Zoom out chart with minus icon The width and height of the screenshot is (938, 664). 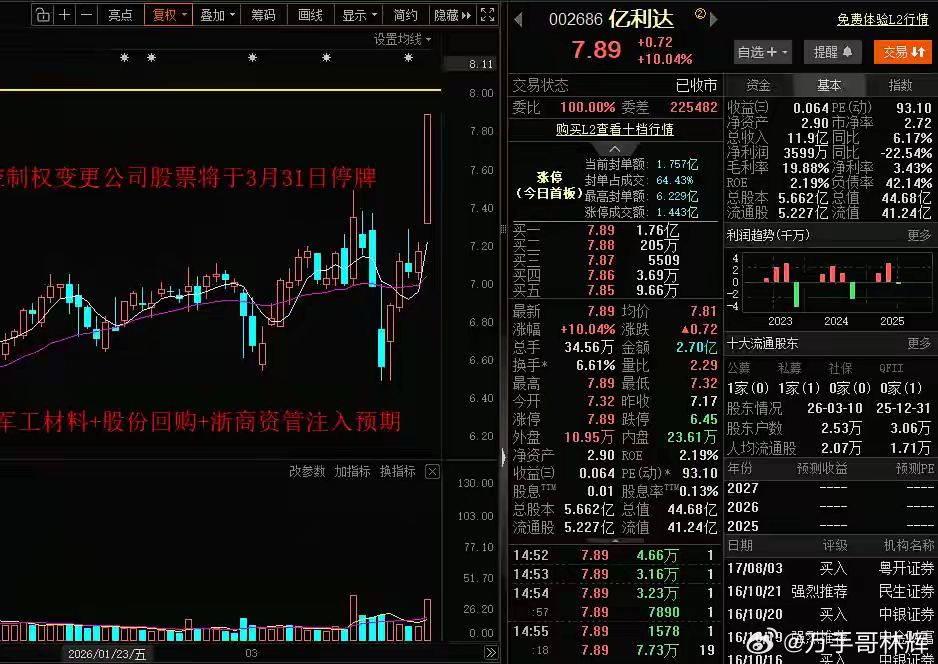pyautogui.click(x=86, y=15)
